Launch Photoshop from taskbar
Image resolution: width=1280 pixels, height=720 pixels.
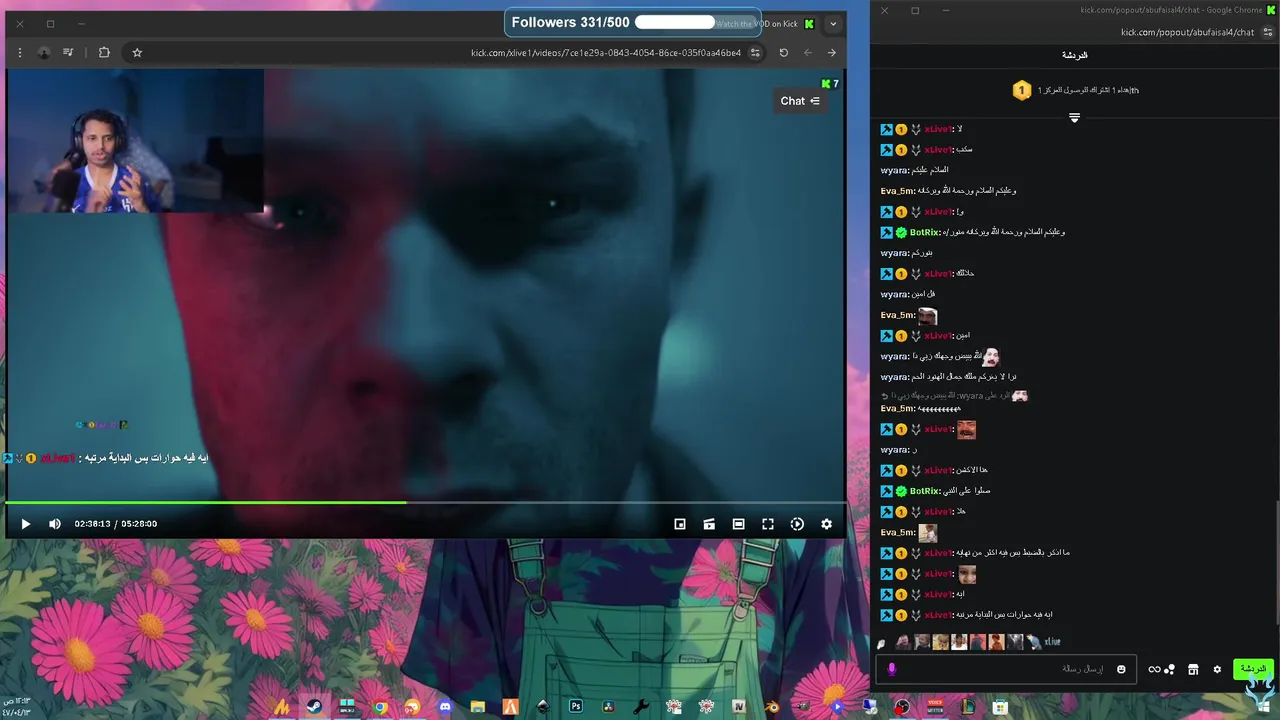(576, 706)
